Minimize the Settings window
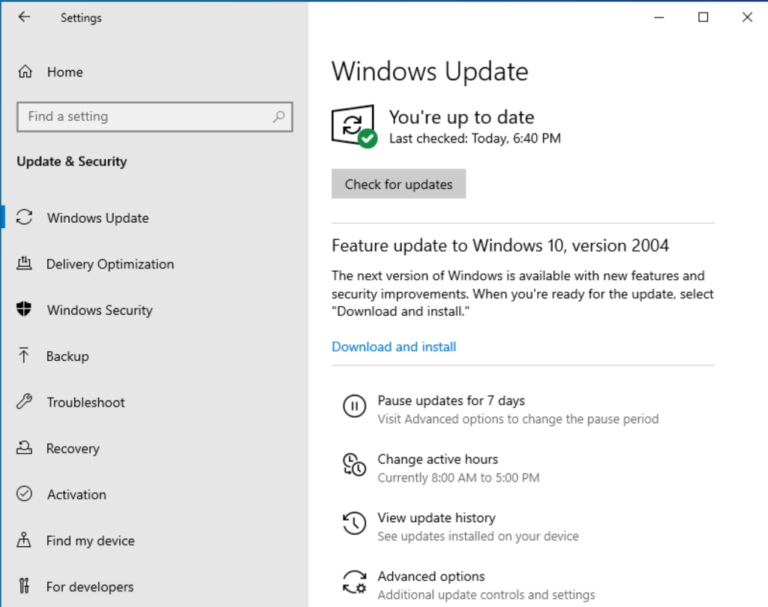 pyautogui.click(x=659, y=17)
